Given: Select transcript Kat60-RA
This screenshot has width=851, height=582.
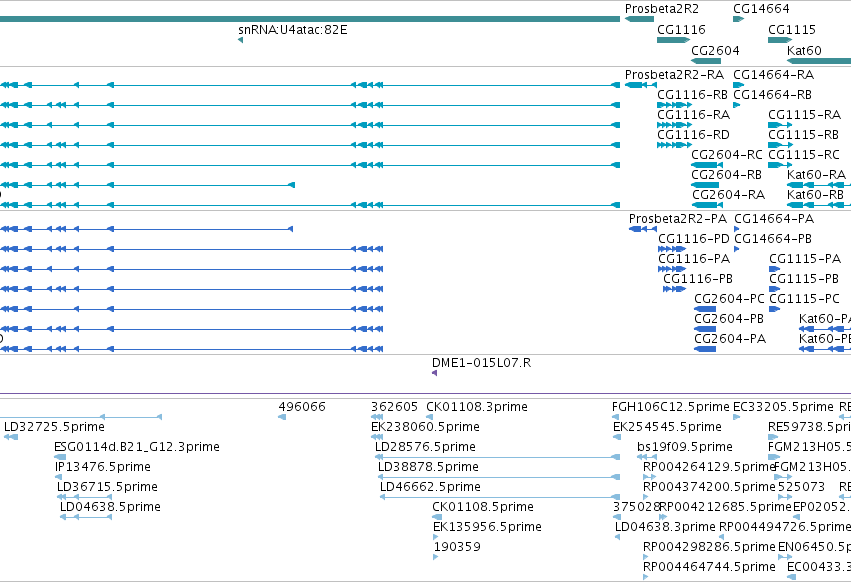Looking at the screenshot, I should point(819,185).
